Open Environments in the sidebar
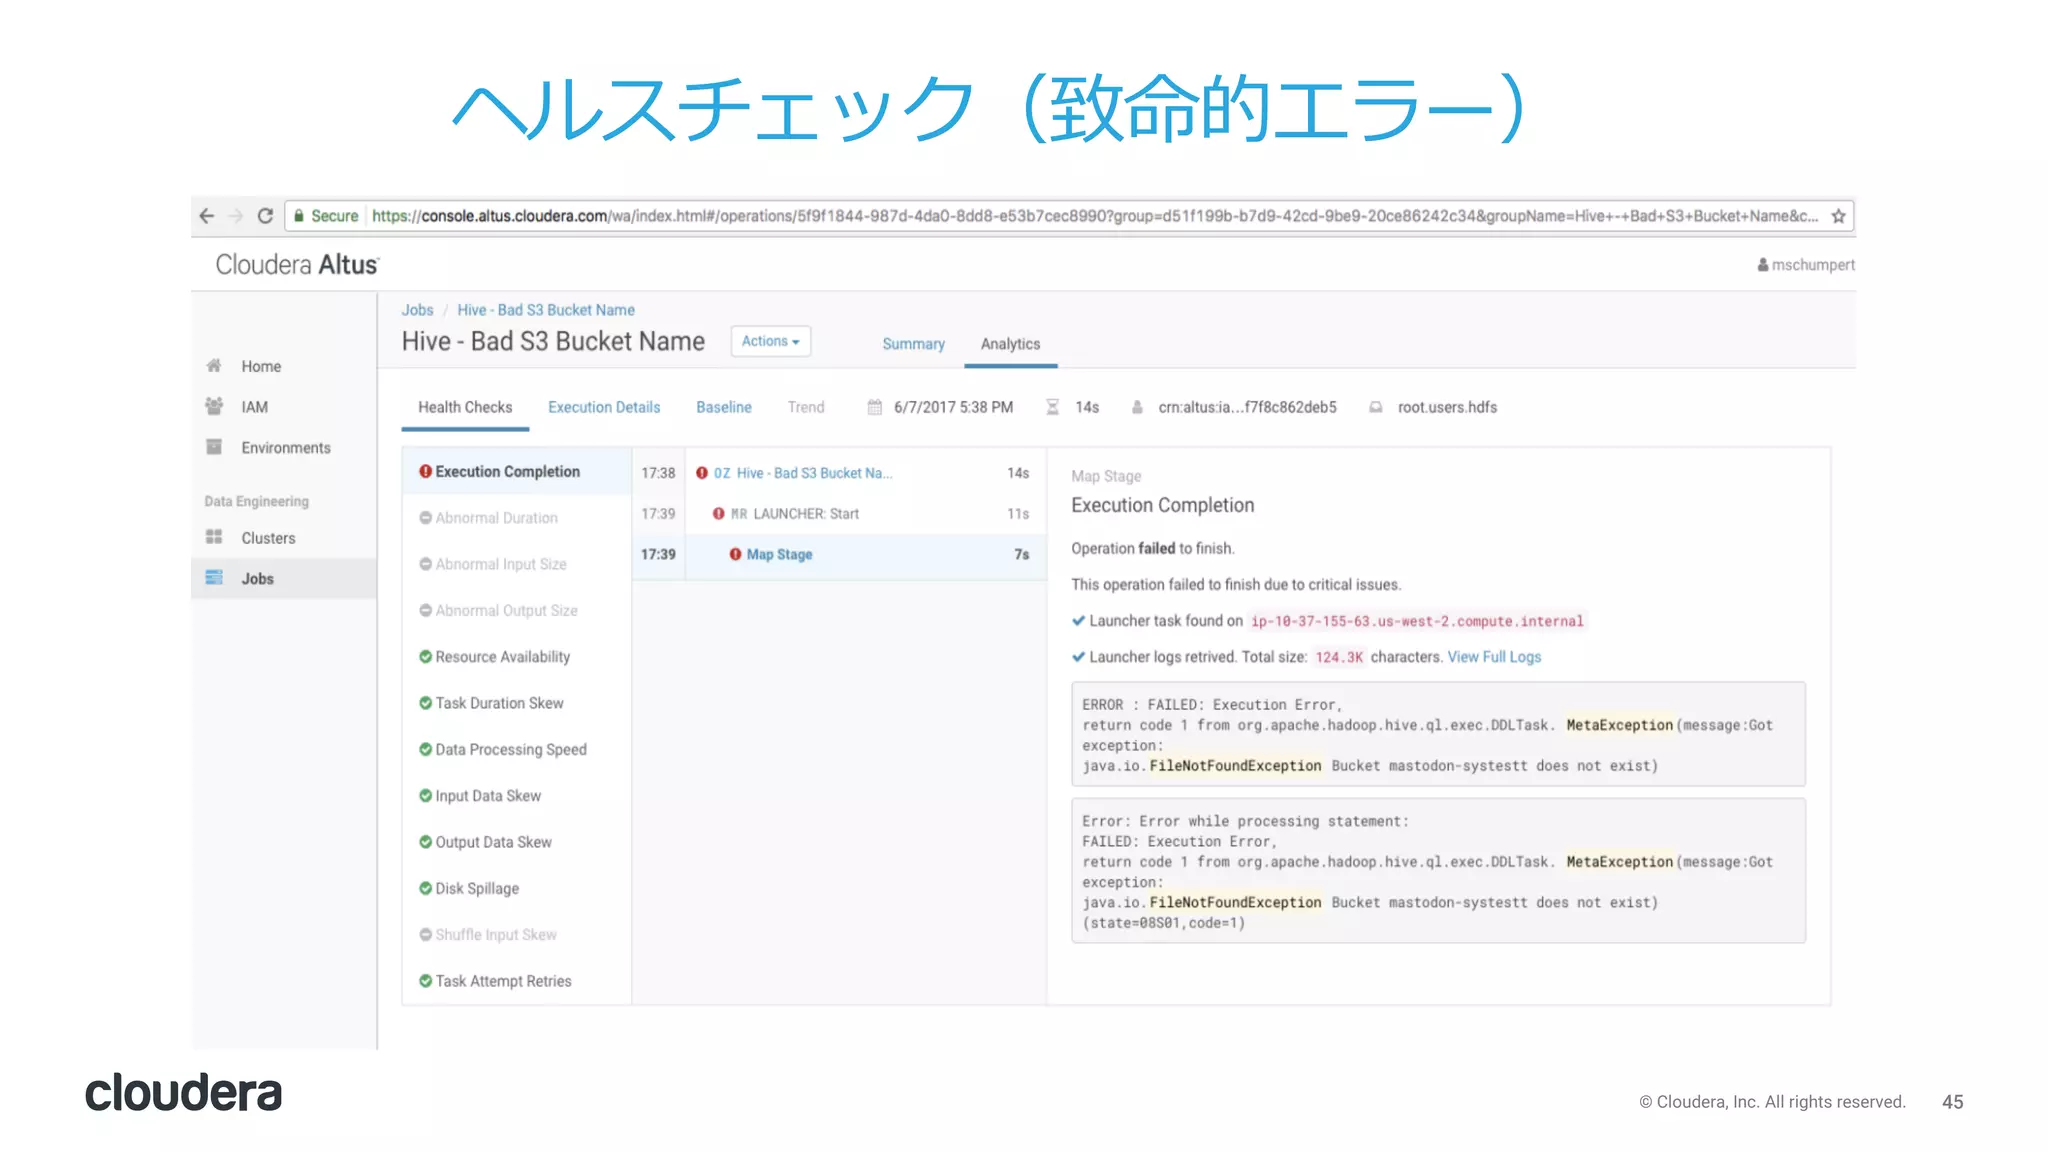 (286, 448)
